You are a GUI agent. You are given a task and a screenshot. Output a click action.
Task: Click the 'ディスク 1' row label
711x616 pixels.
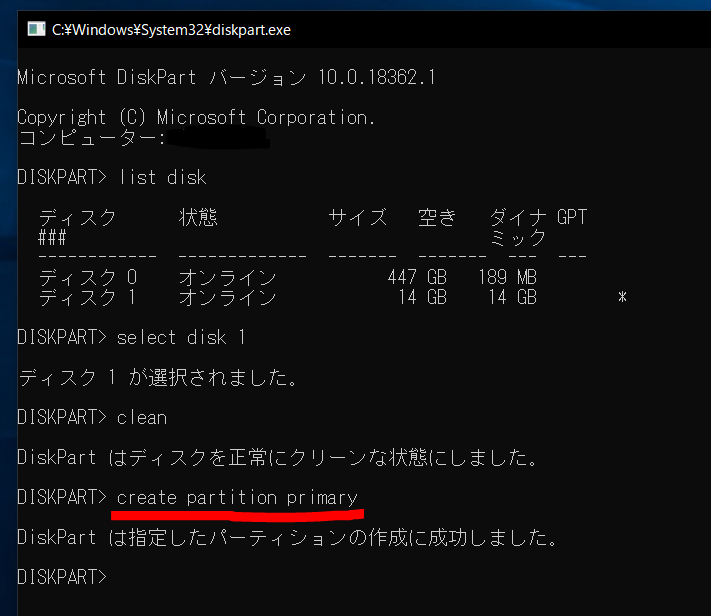click(x=86, y=297)
